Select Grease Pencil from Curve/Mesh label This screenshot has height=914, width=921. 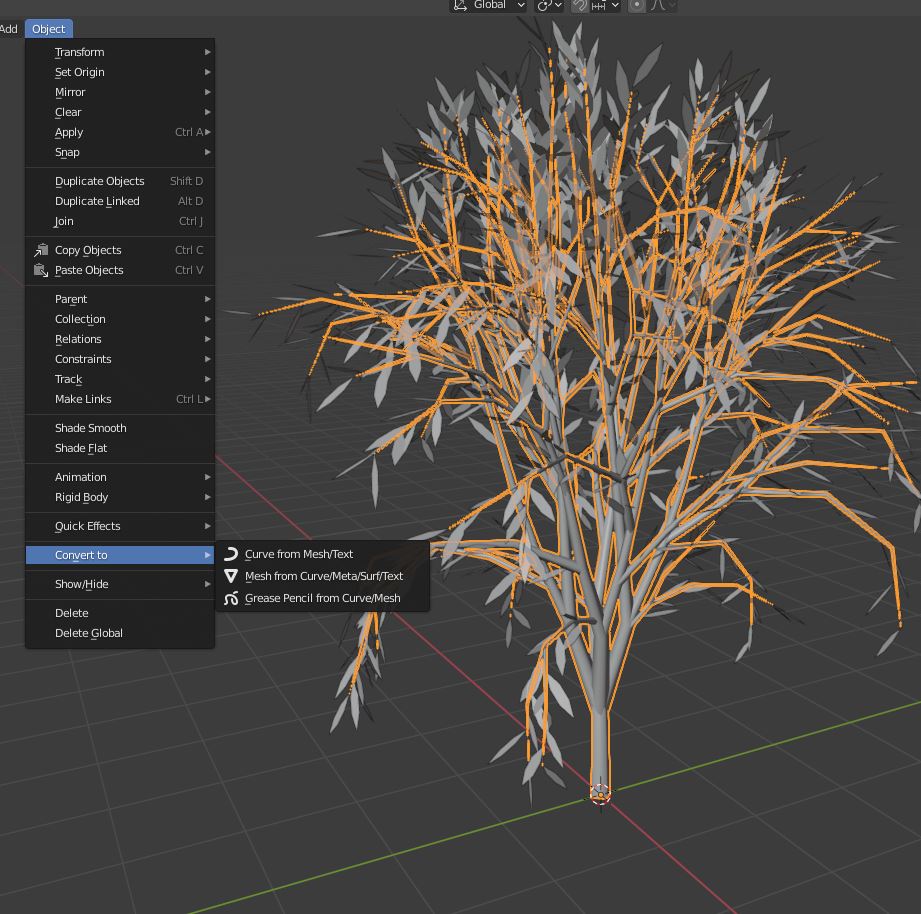pyautogui.click(x=322, y=598)
